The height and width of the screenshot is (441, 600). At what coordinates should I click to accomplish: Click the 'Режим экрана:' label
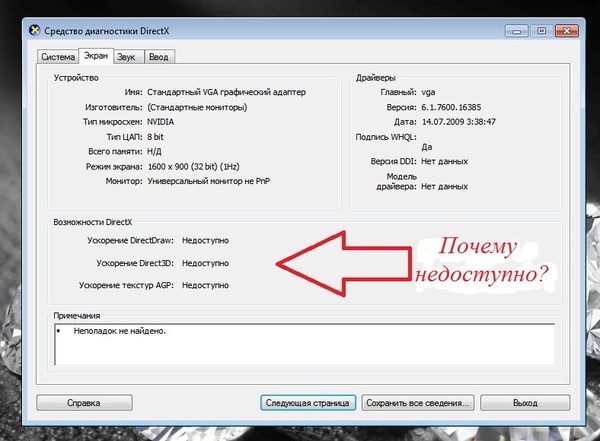point(114,167)
